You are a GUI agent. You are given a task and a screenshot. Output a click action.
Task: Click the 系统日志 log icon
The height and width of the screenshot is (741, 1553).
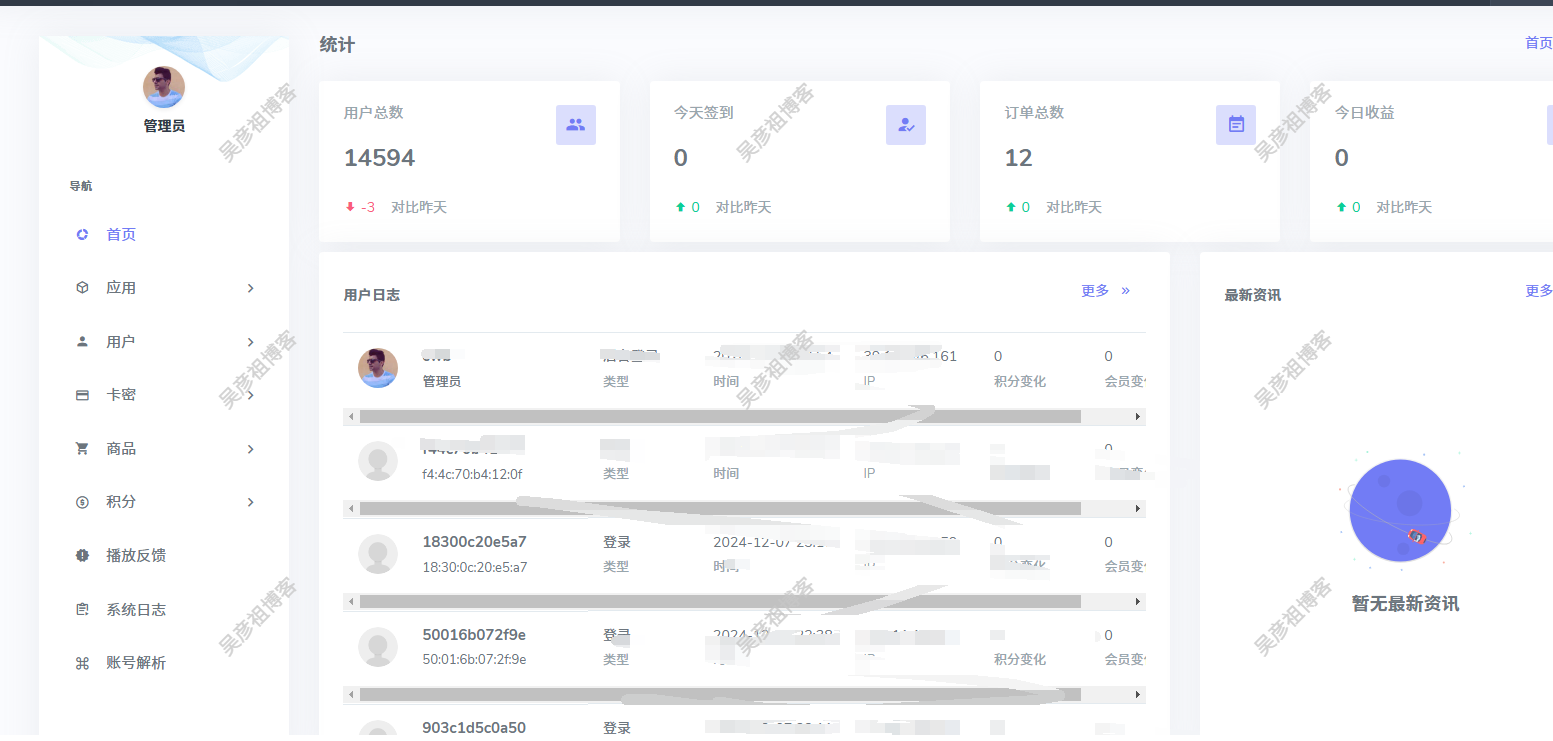click(x=82, y=609)
